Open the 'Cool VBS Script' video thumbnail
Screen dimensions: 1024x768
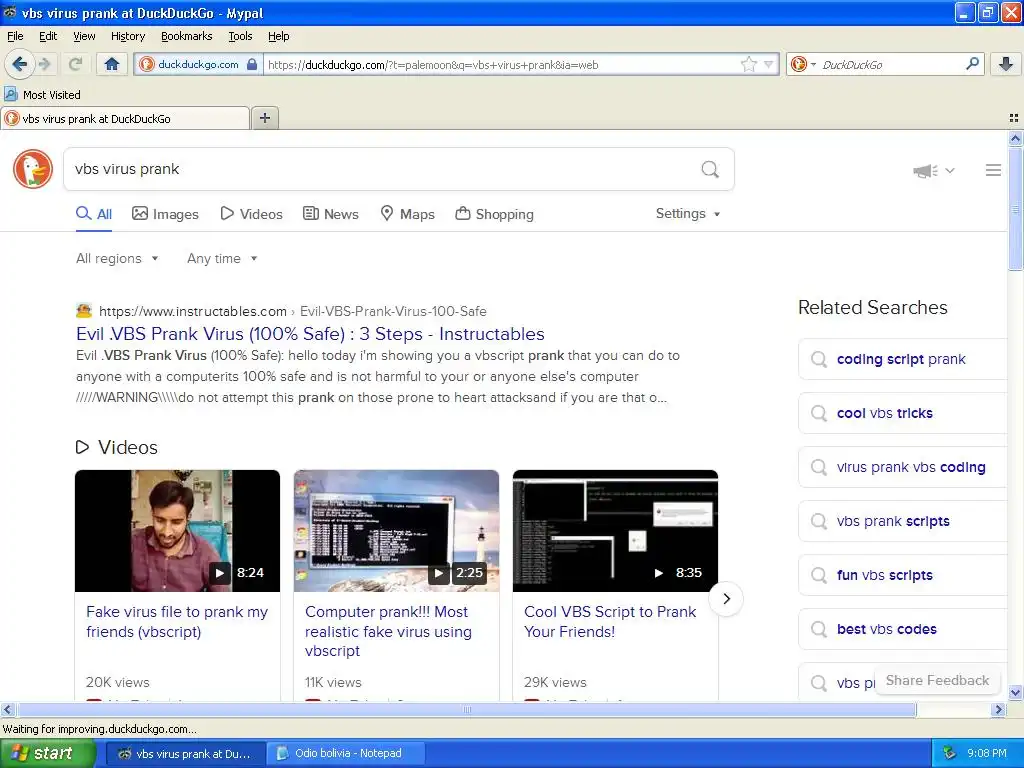(x=615, y=531)
